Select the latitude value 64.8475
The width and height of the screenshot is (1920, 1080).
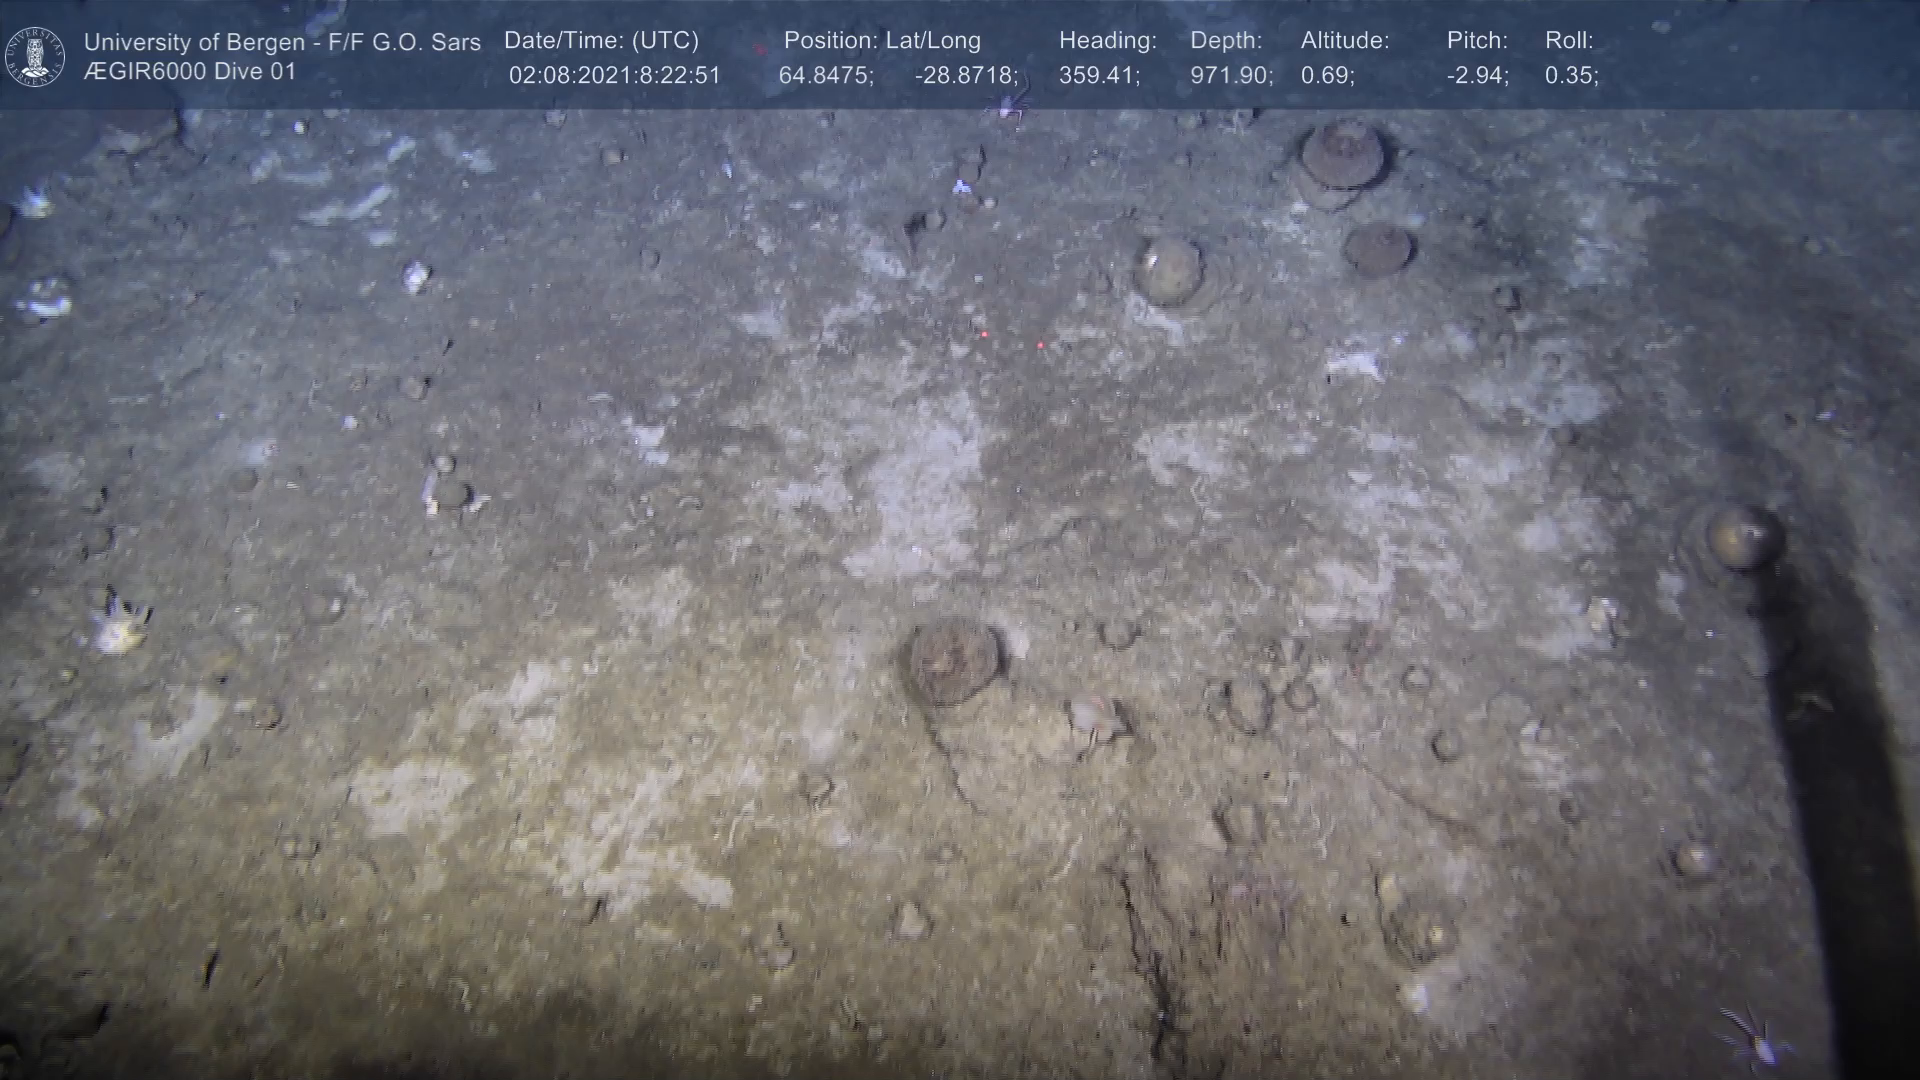tap(825, 76)
